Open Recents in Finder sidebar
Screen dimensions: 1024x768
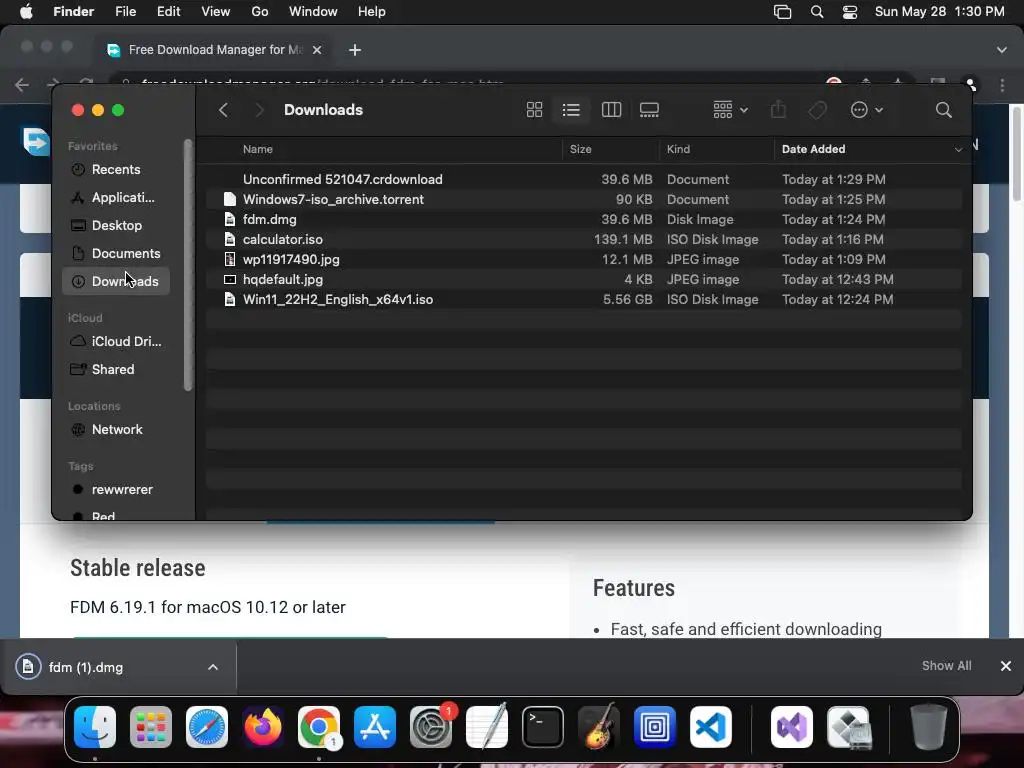click(x=116, y=170)
